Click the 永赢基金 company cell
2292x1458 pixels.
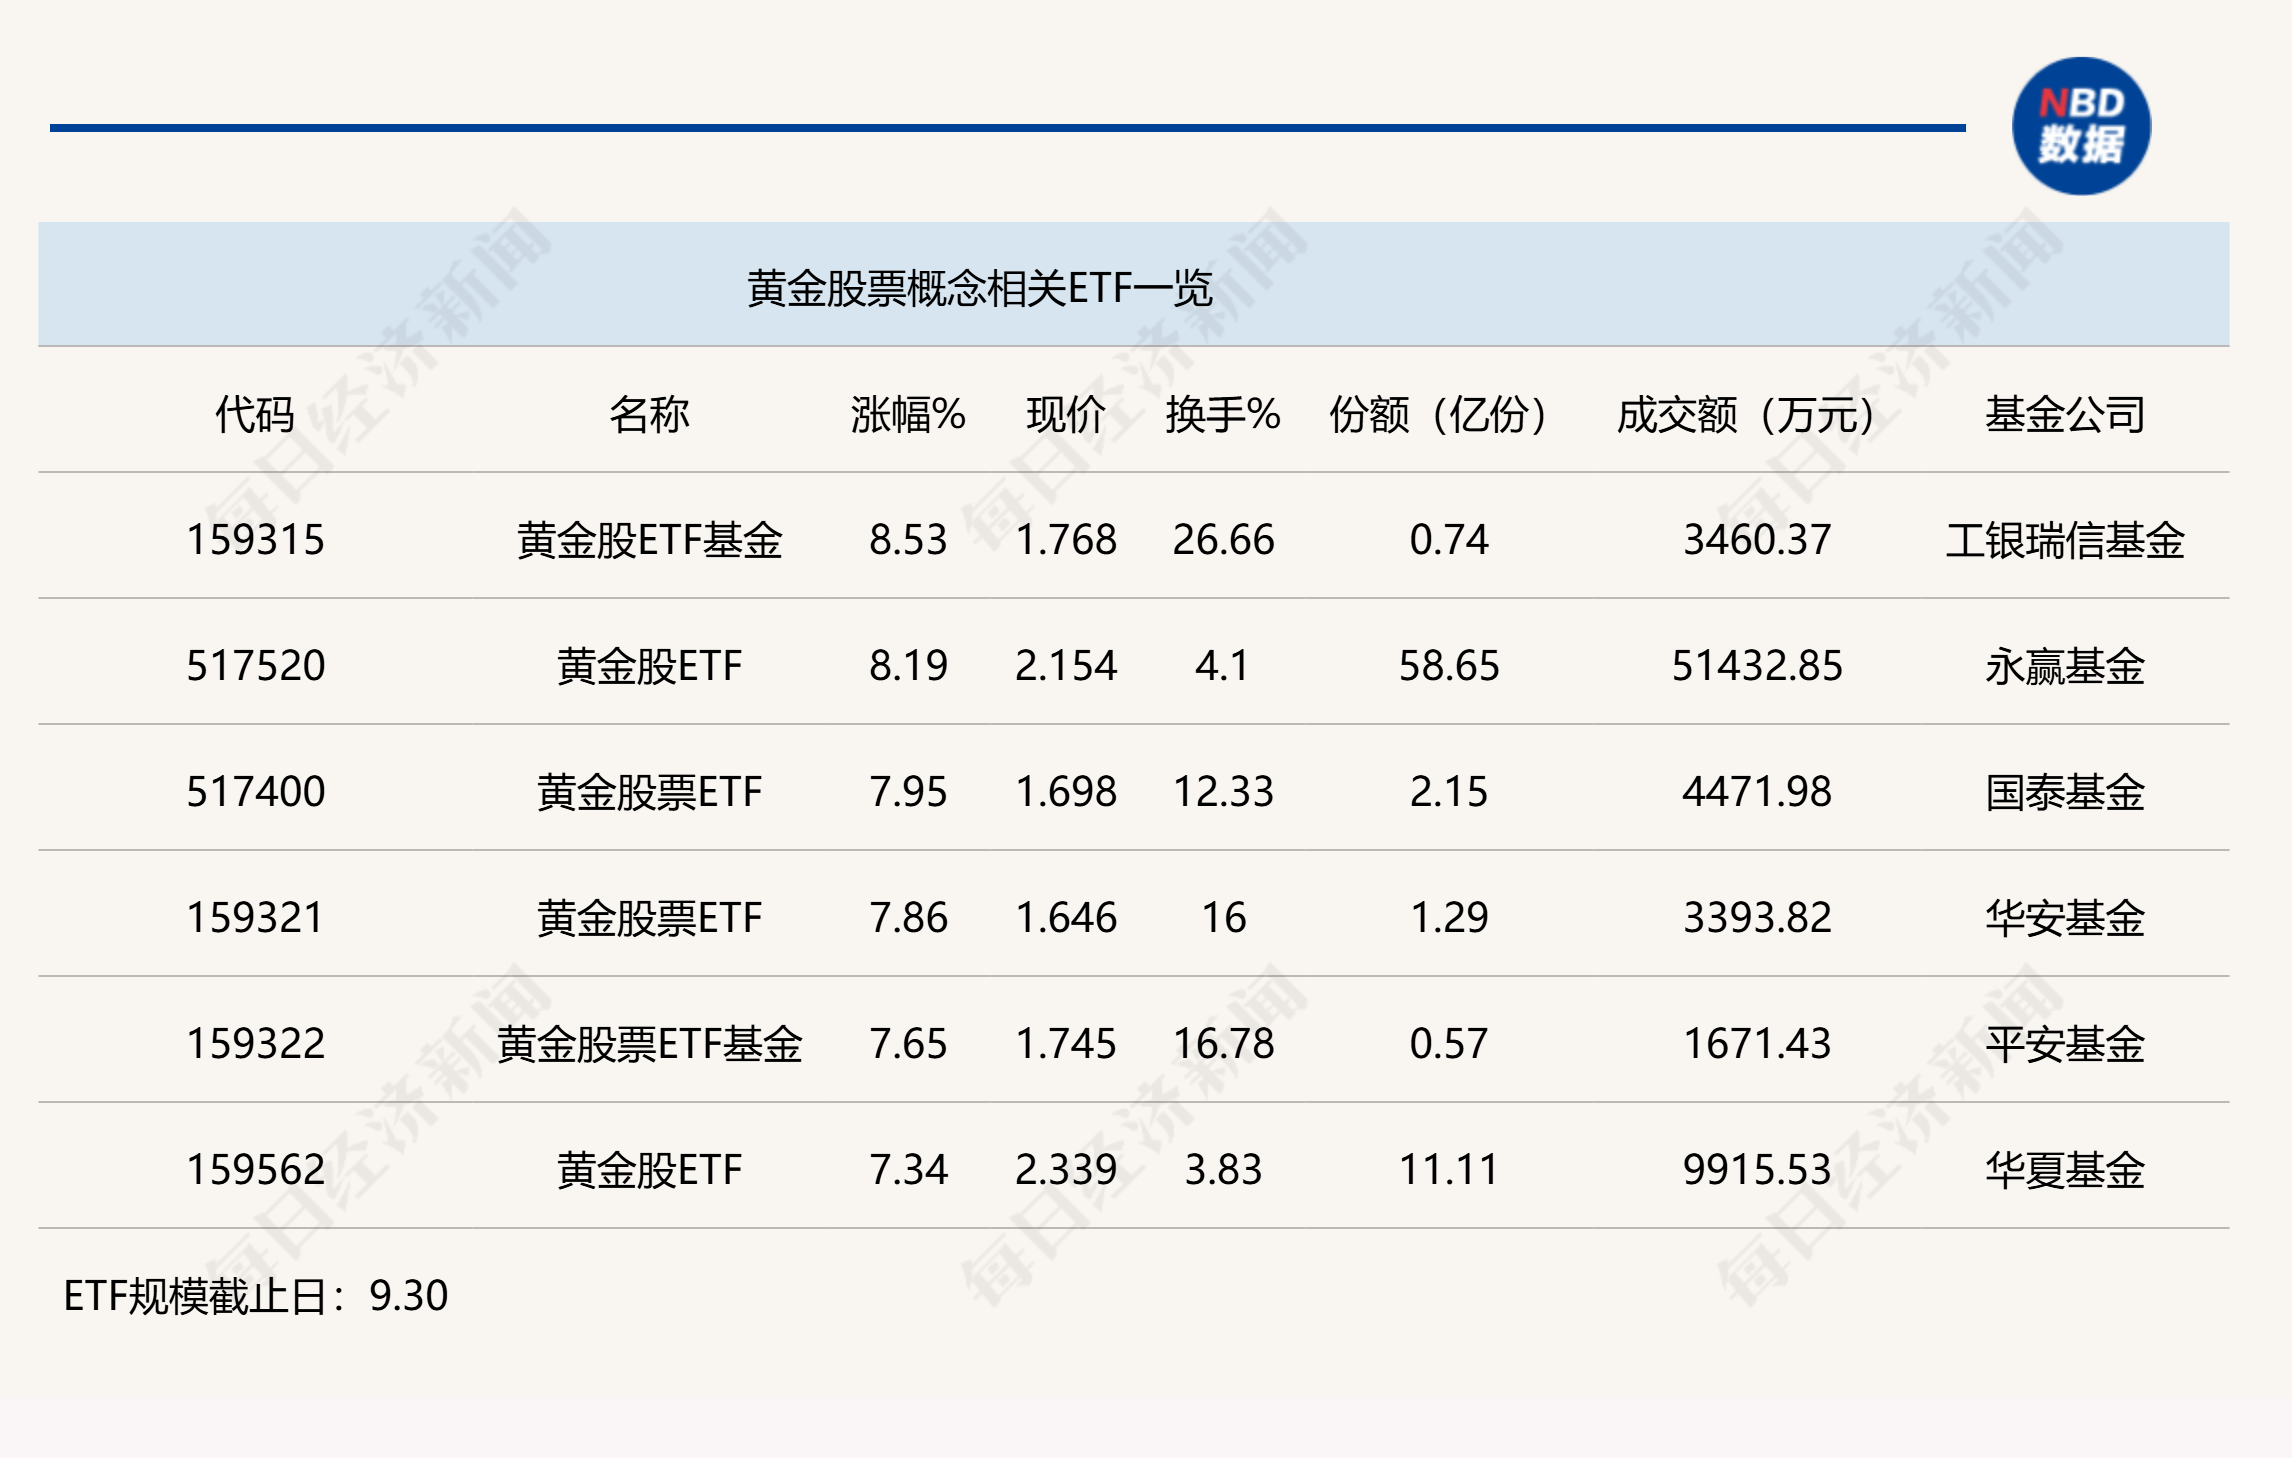2064,666
